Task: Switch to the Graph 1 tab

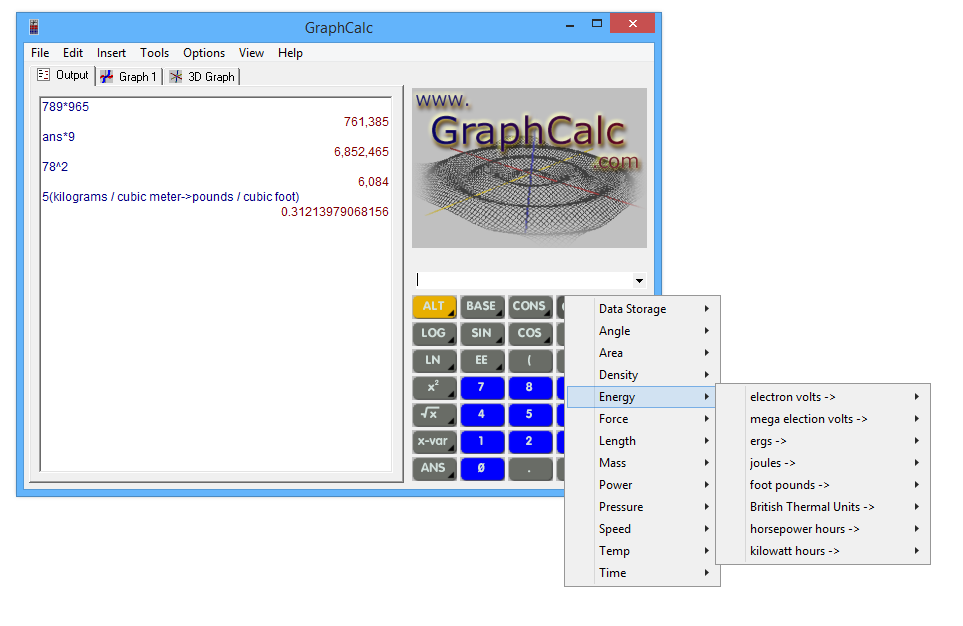Action: (129, 77)
